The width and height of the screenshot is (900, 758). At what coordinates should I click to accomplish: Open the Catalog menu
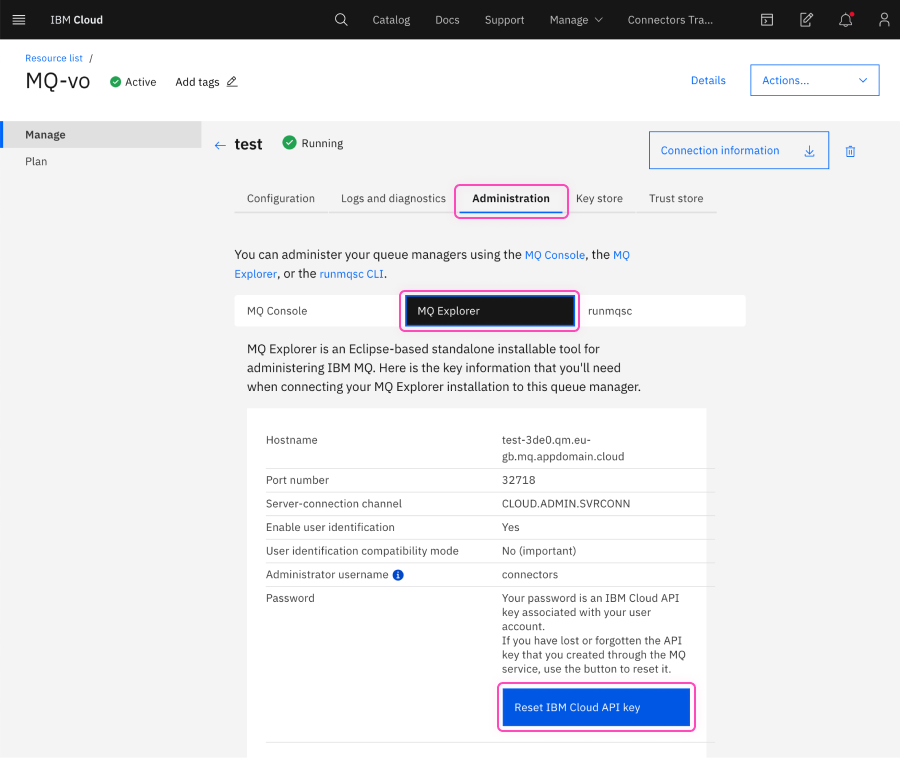click(391, 19)
